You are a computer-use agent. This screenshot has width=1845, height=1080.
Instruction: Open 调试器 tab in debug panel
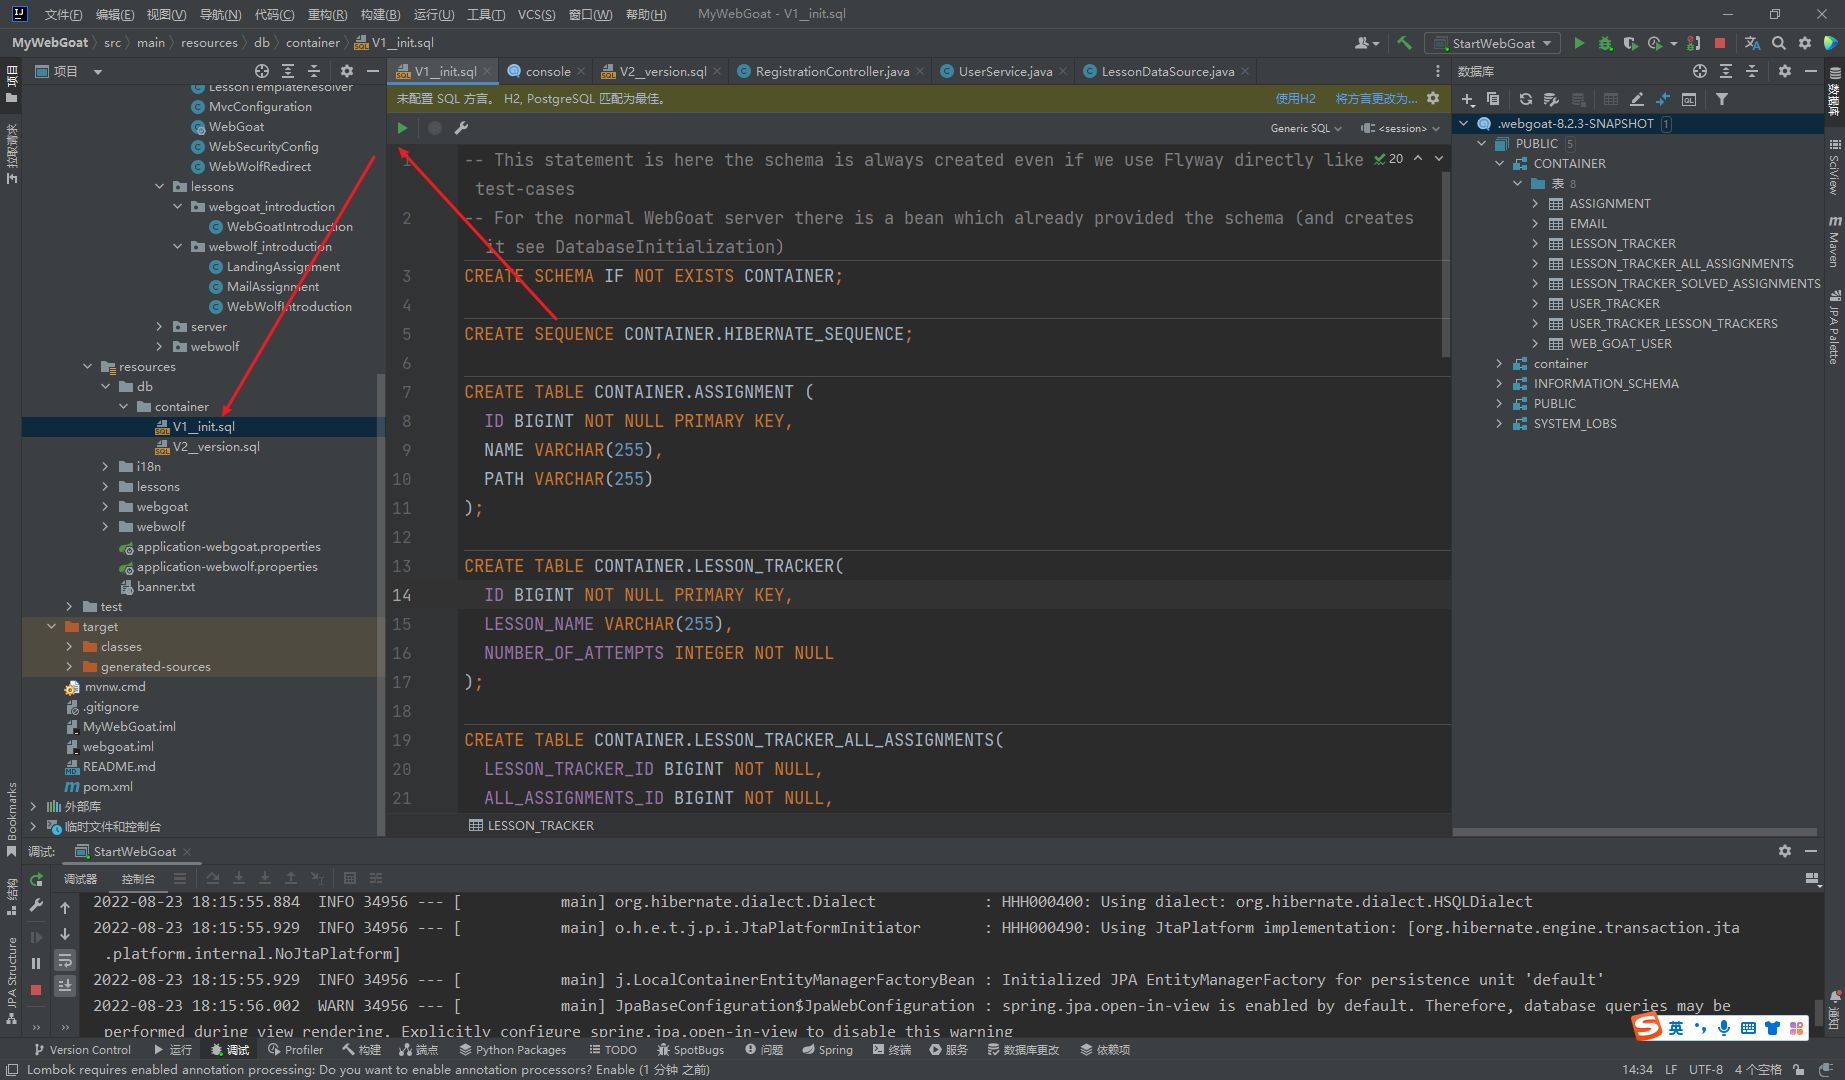(81, 879)
